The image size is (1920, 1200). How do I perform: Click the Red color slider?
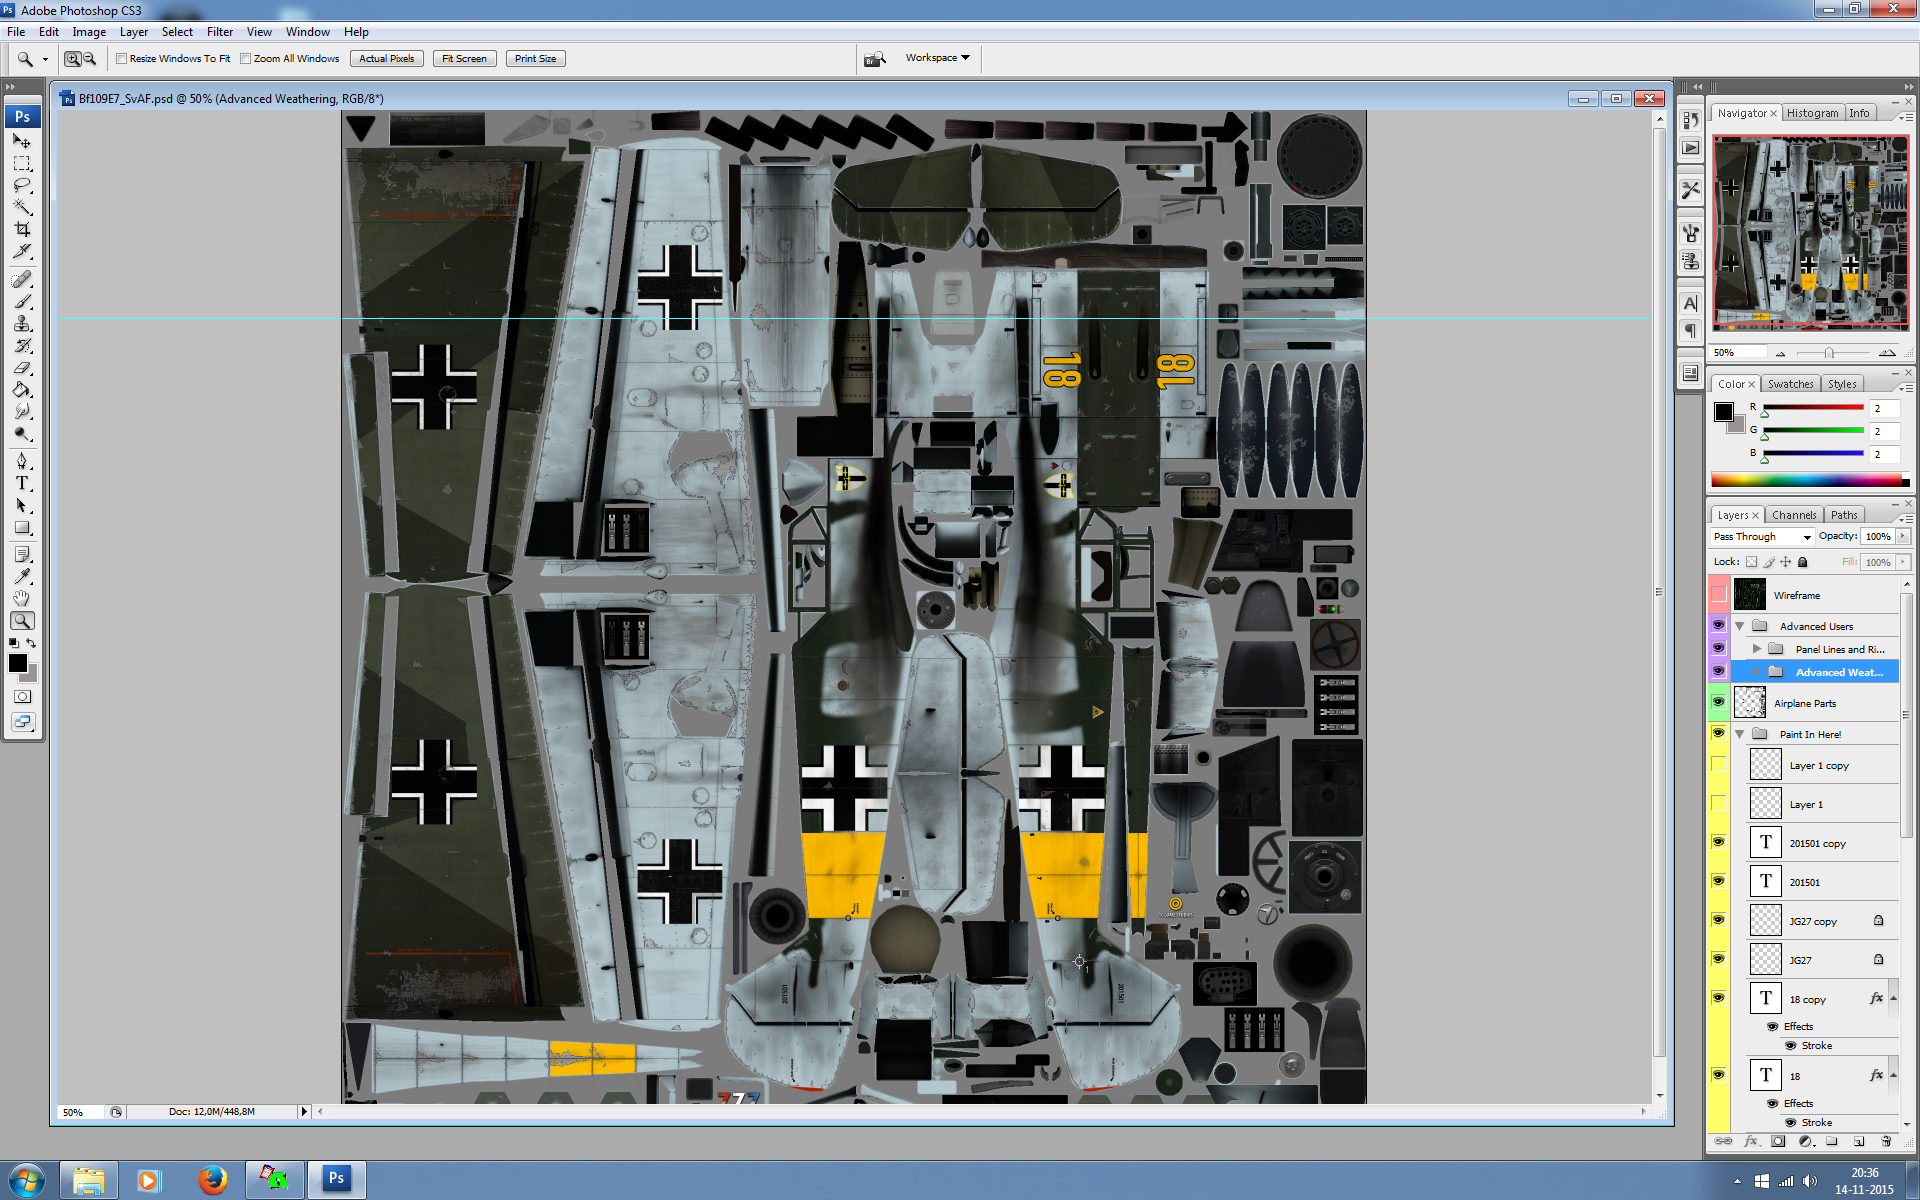(x=1812, y=408)
